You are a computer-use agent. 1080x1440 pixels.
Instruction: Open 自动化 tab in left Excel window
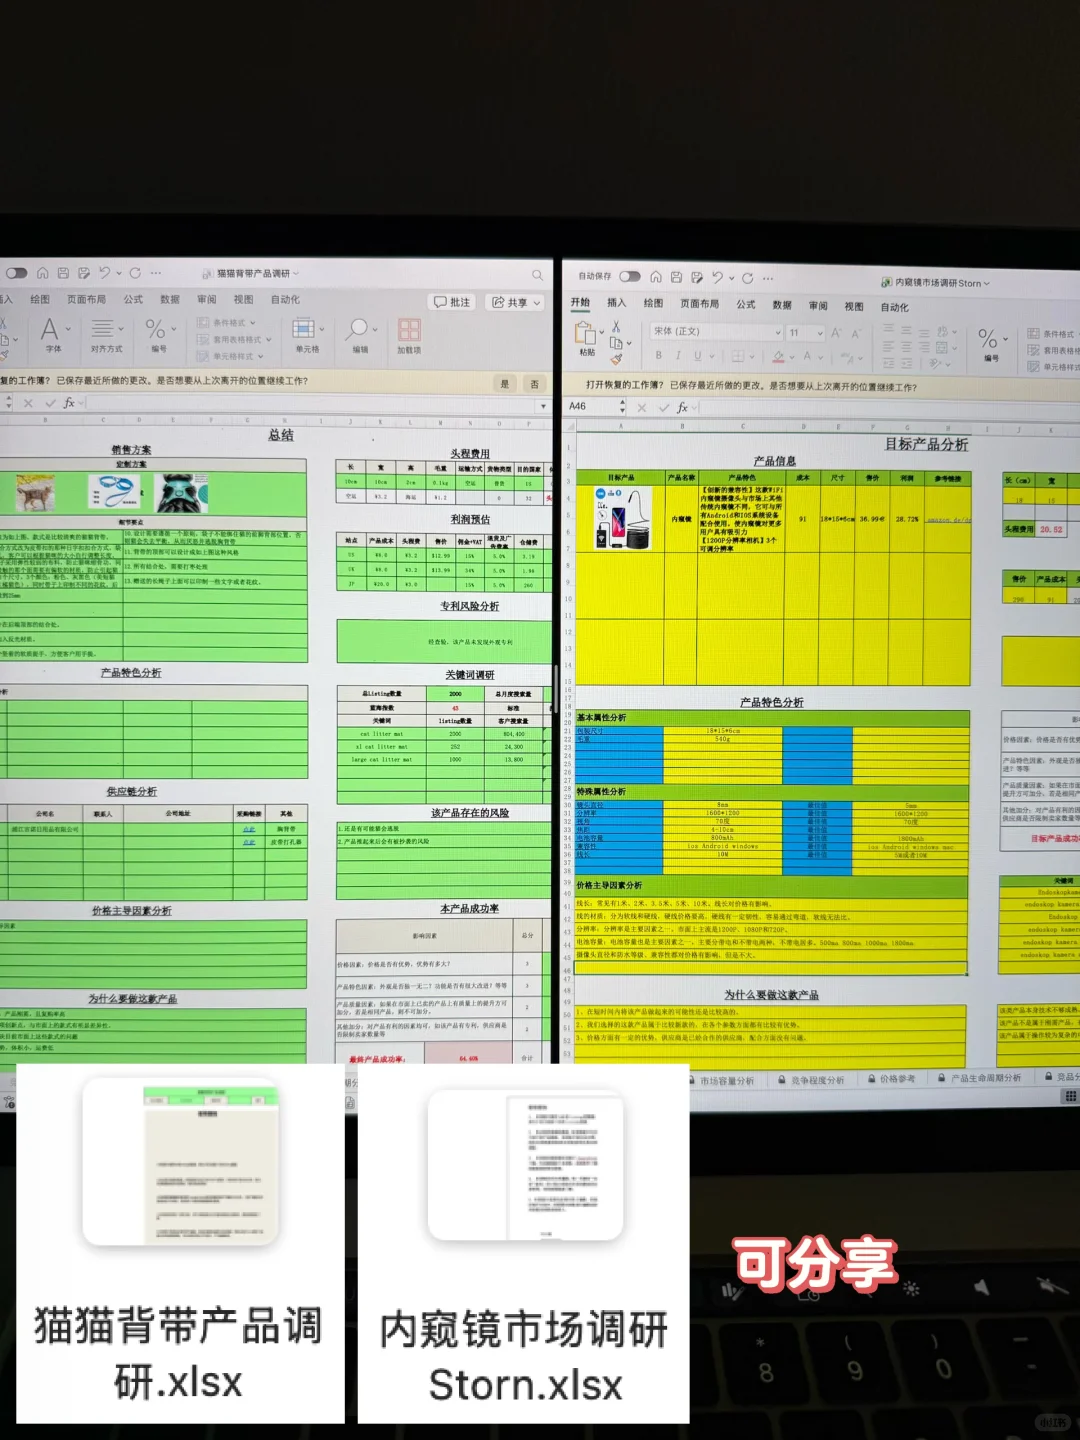pos(285,299)
